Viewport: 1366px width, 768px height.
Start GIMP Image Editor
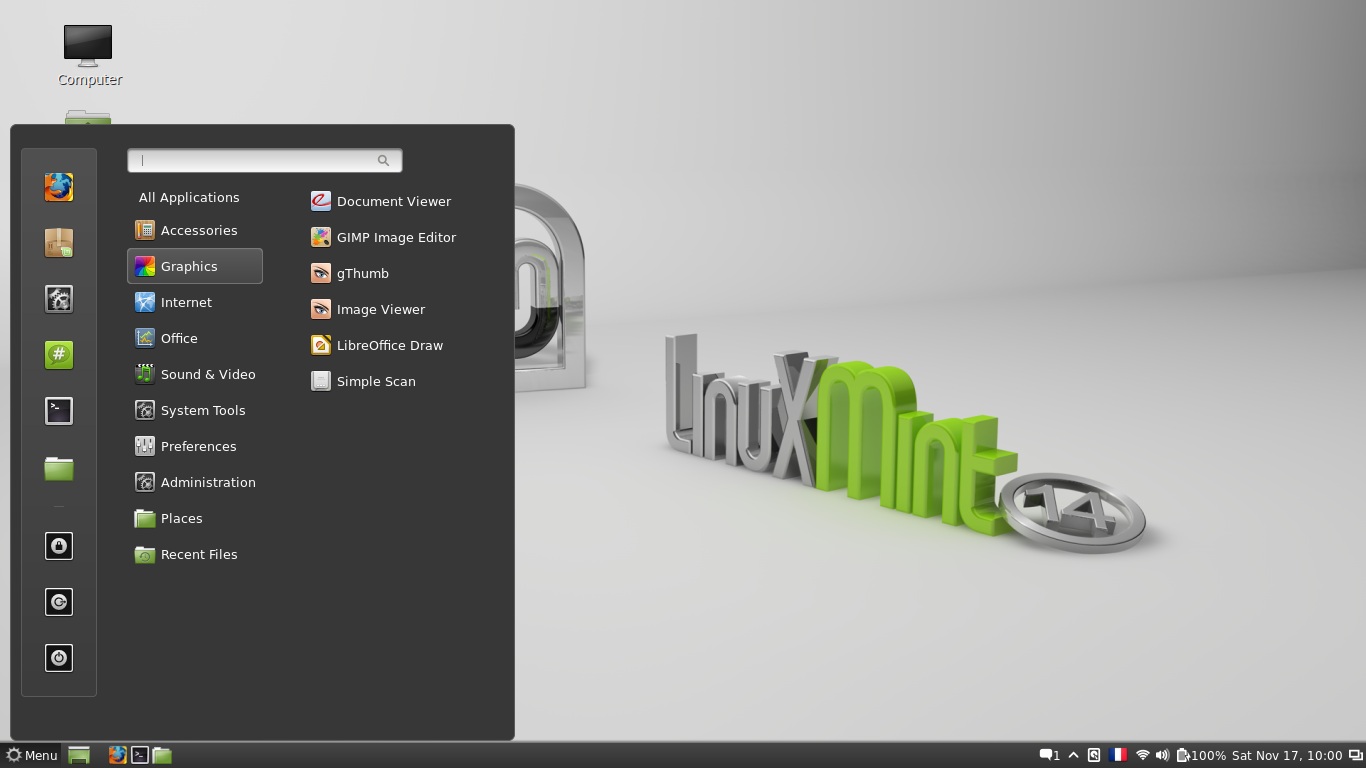click(x=383, y=237)
